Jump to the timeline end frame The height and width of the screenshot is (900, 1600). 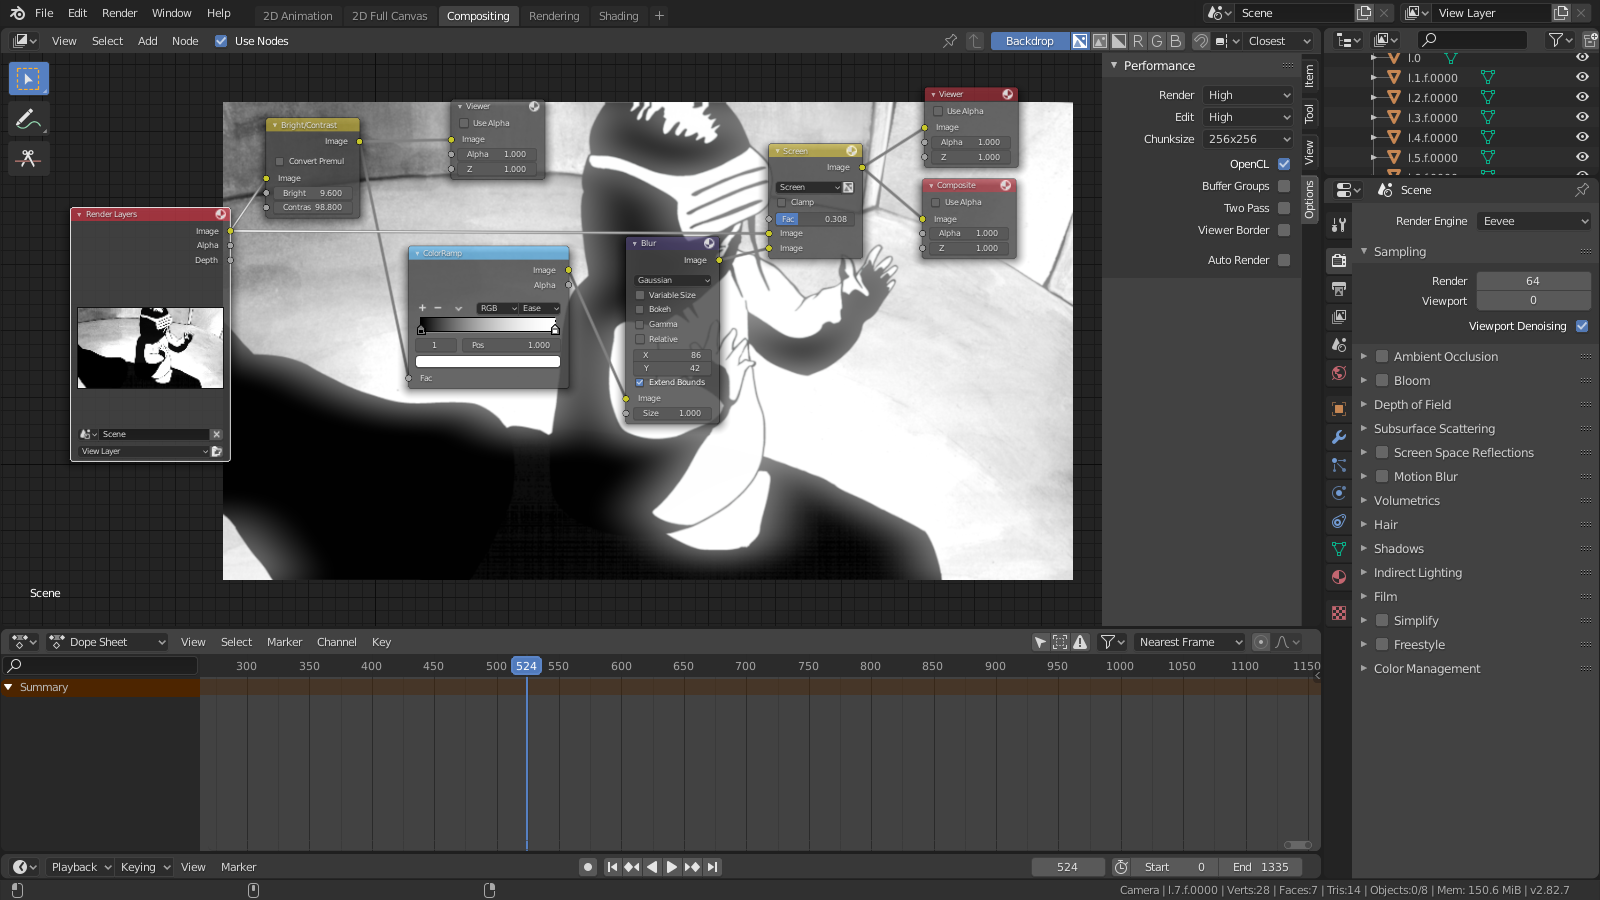(712, 867)
